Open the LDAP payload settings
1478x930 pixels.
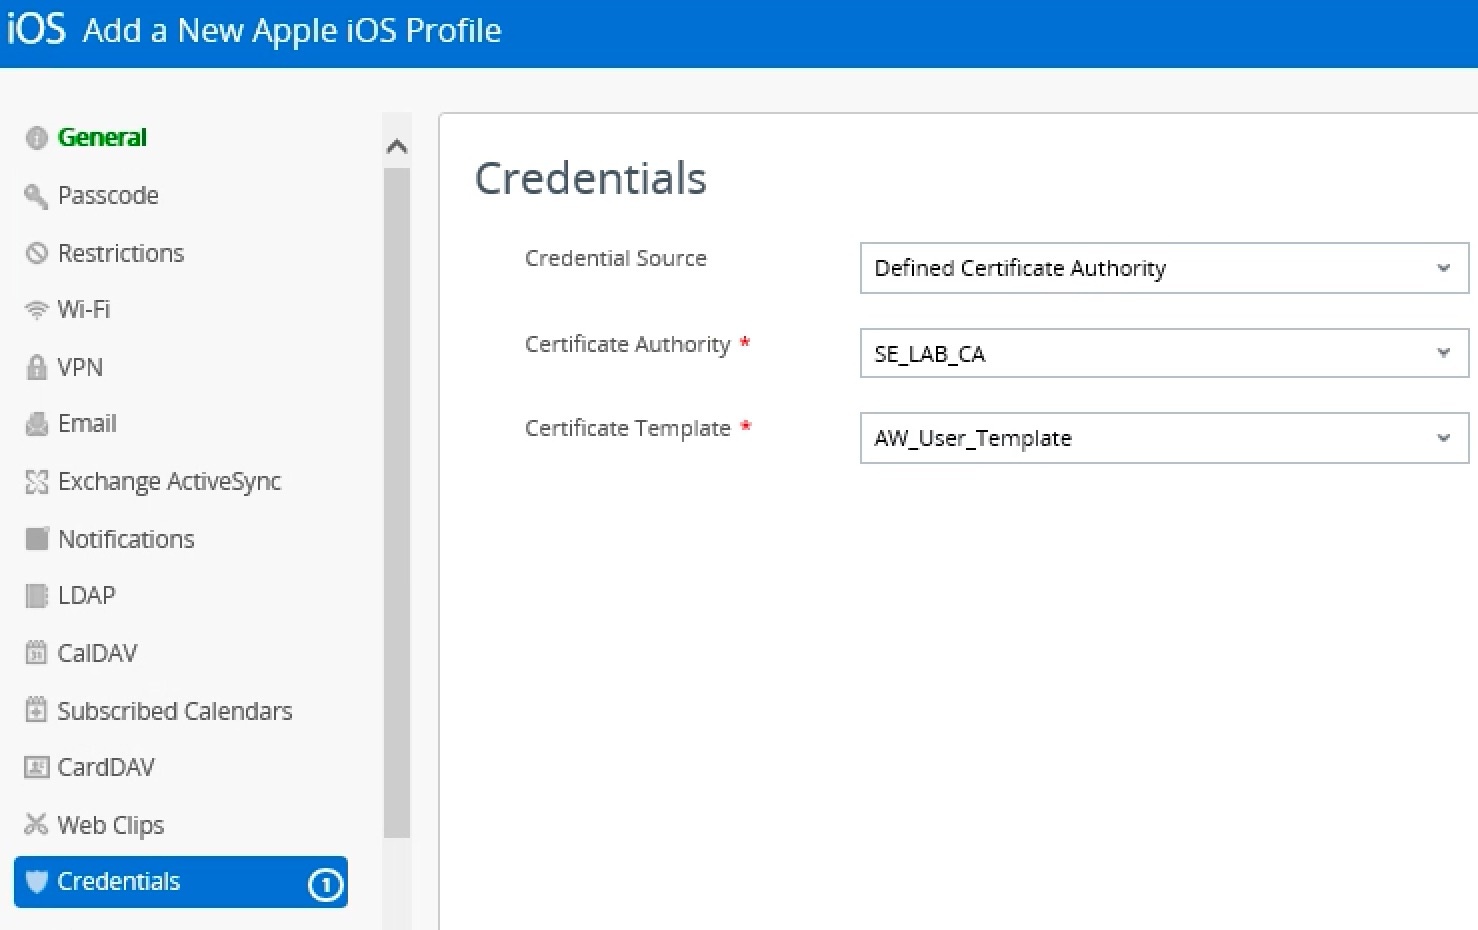86,595
